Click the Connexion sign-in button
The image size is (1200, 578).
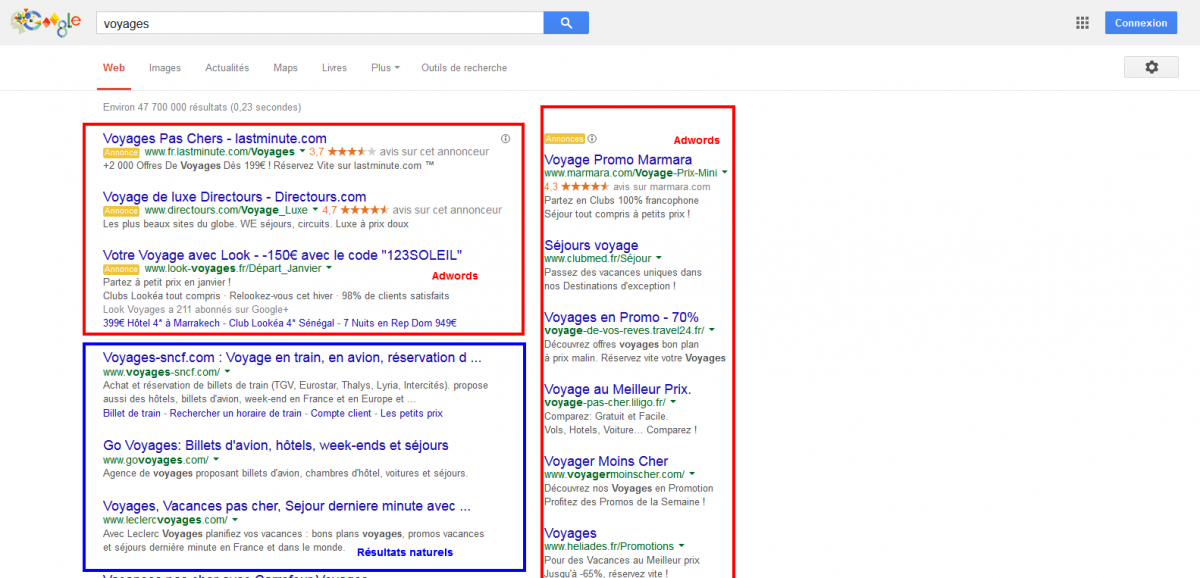coord(1141,23)
